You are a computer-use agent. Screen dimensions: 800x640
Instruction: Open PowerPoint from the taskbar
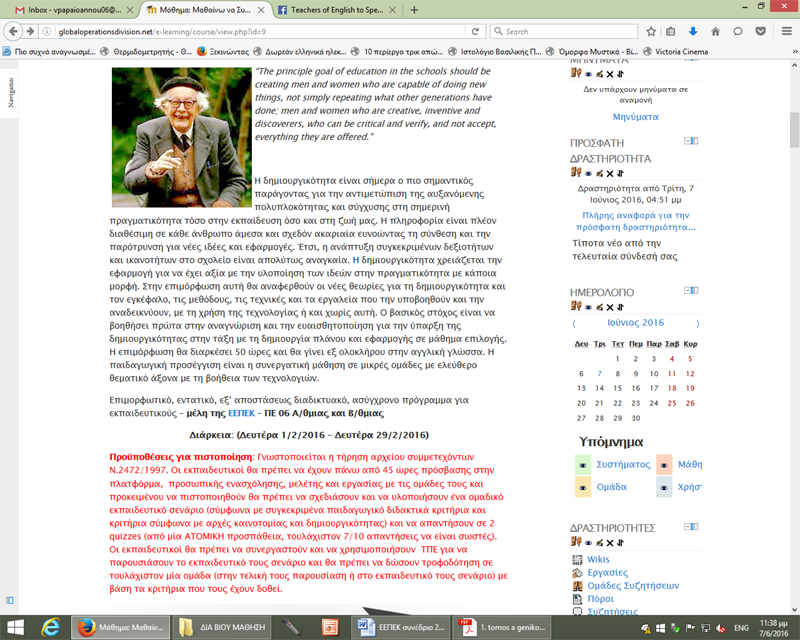click(330, 627)
